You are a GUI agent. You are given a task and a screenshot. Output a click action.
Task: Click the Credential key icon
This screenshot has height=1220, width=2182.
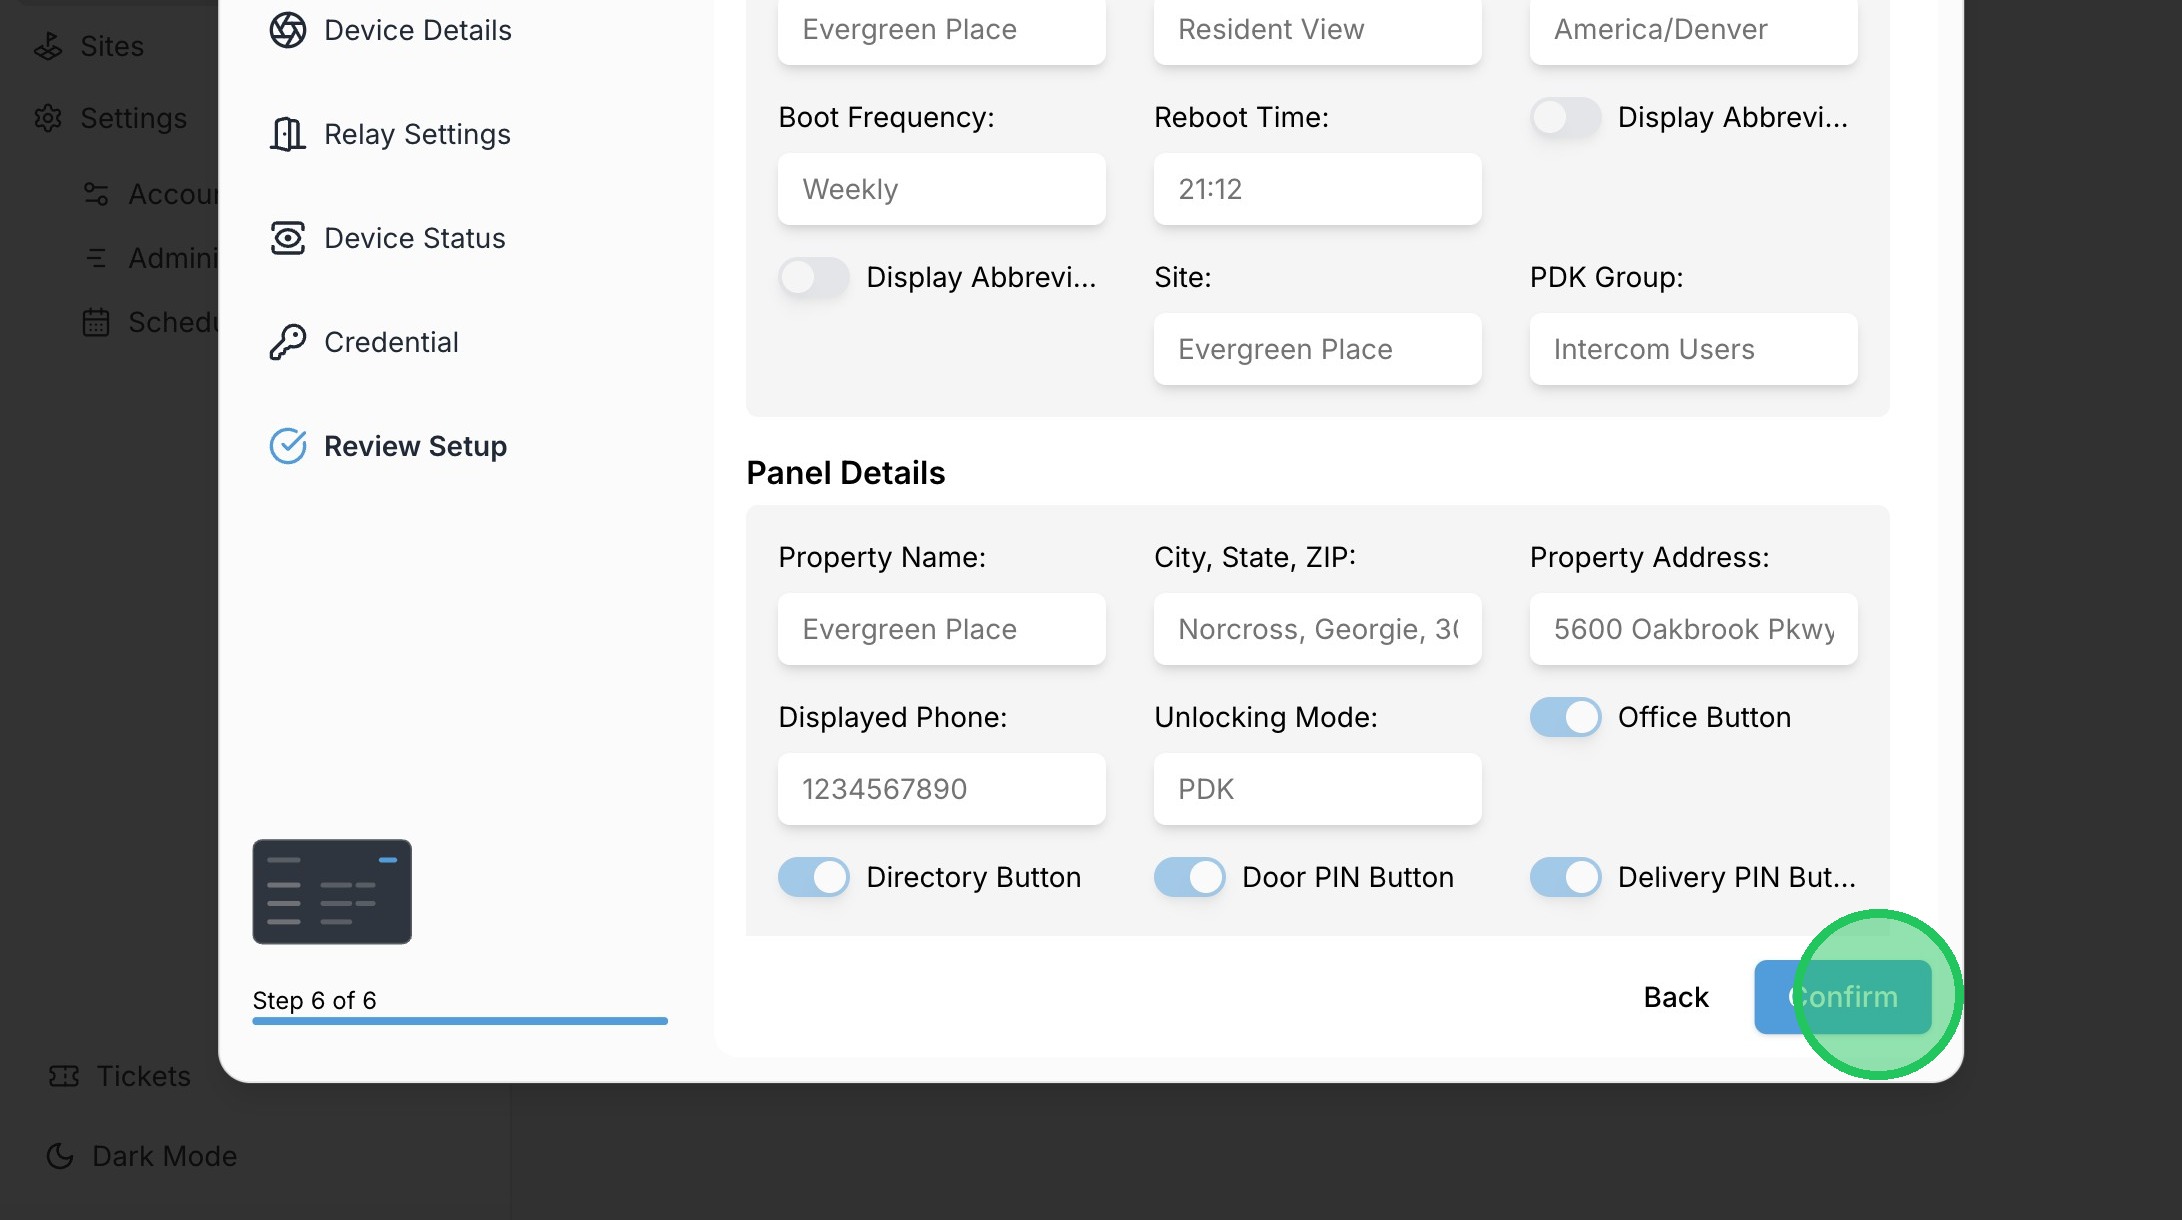click(287, 342)
